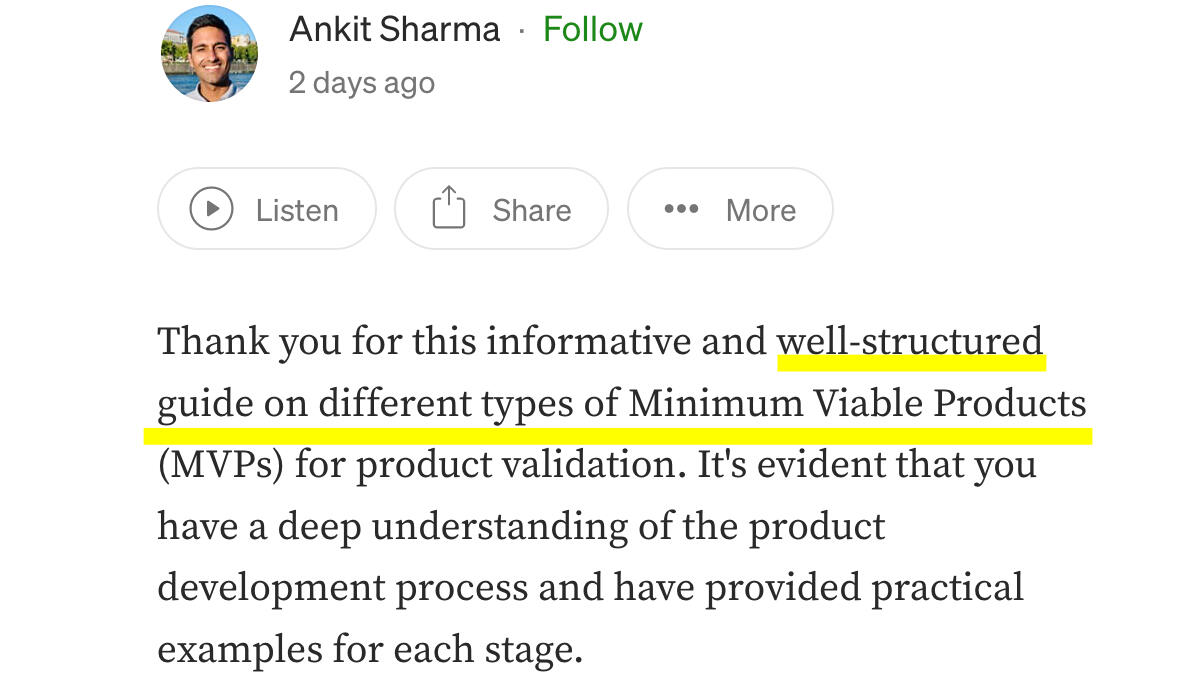Viewport: 1196px width, 673px height.
Task: Click the three-dot ellipsis icon
Action: [681, 209]
